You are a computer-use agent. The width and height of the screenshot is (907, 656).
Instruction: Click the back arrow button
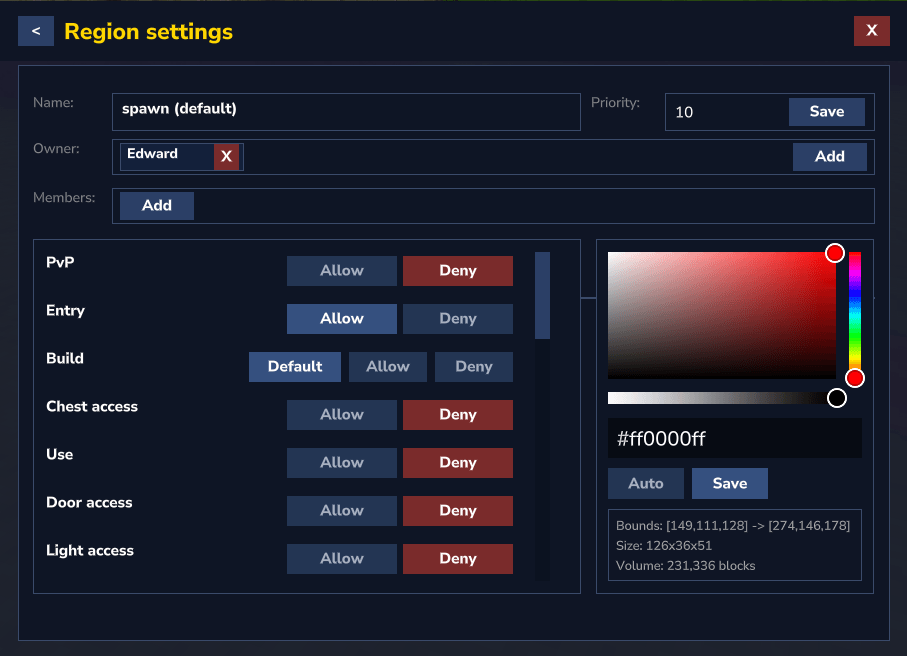click(x=36, y=31)
